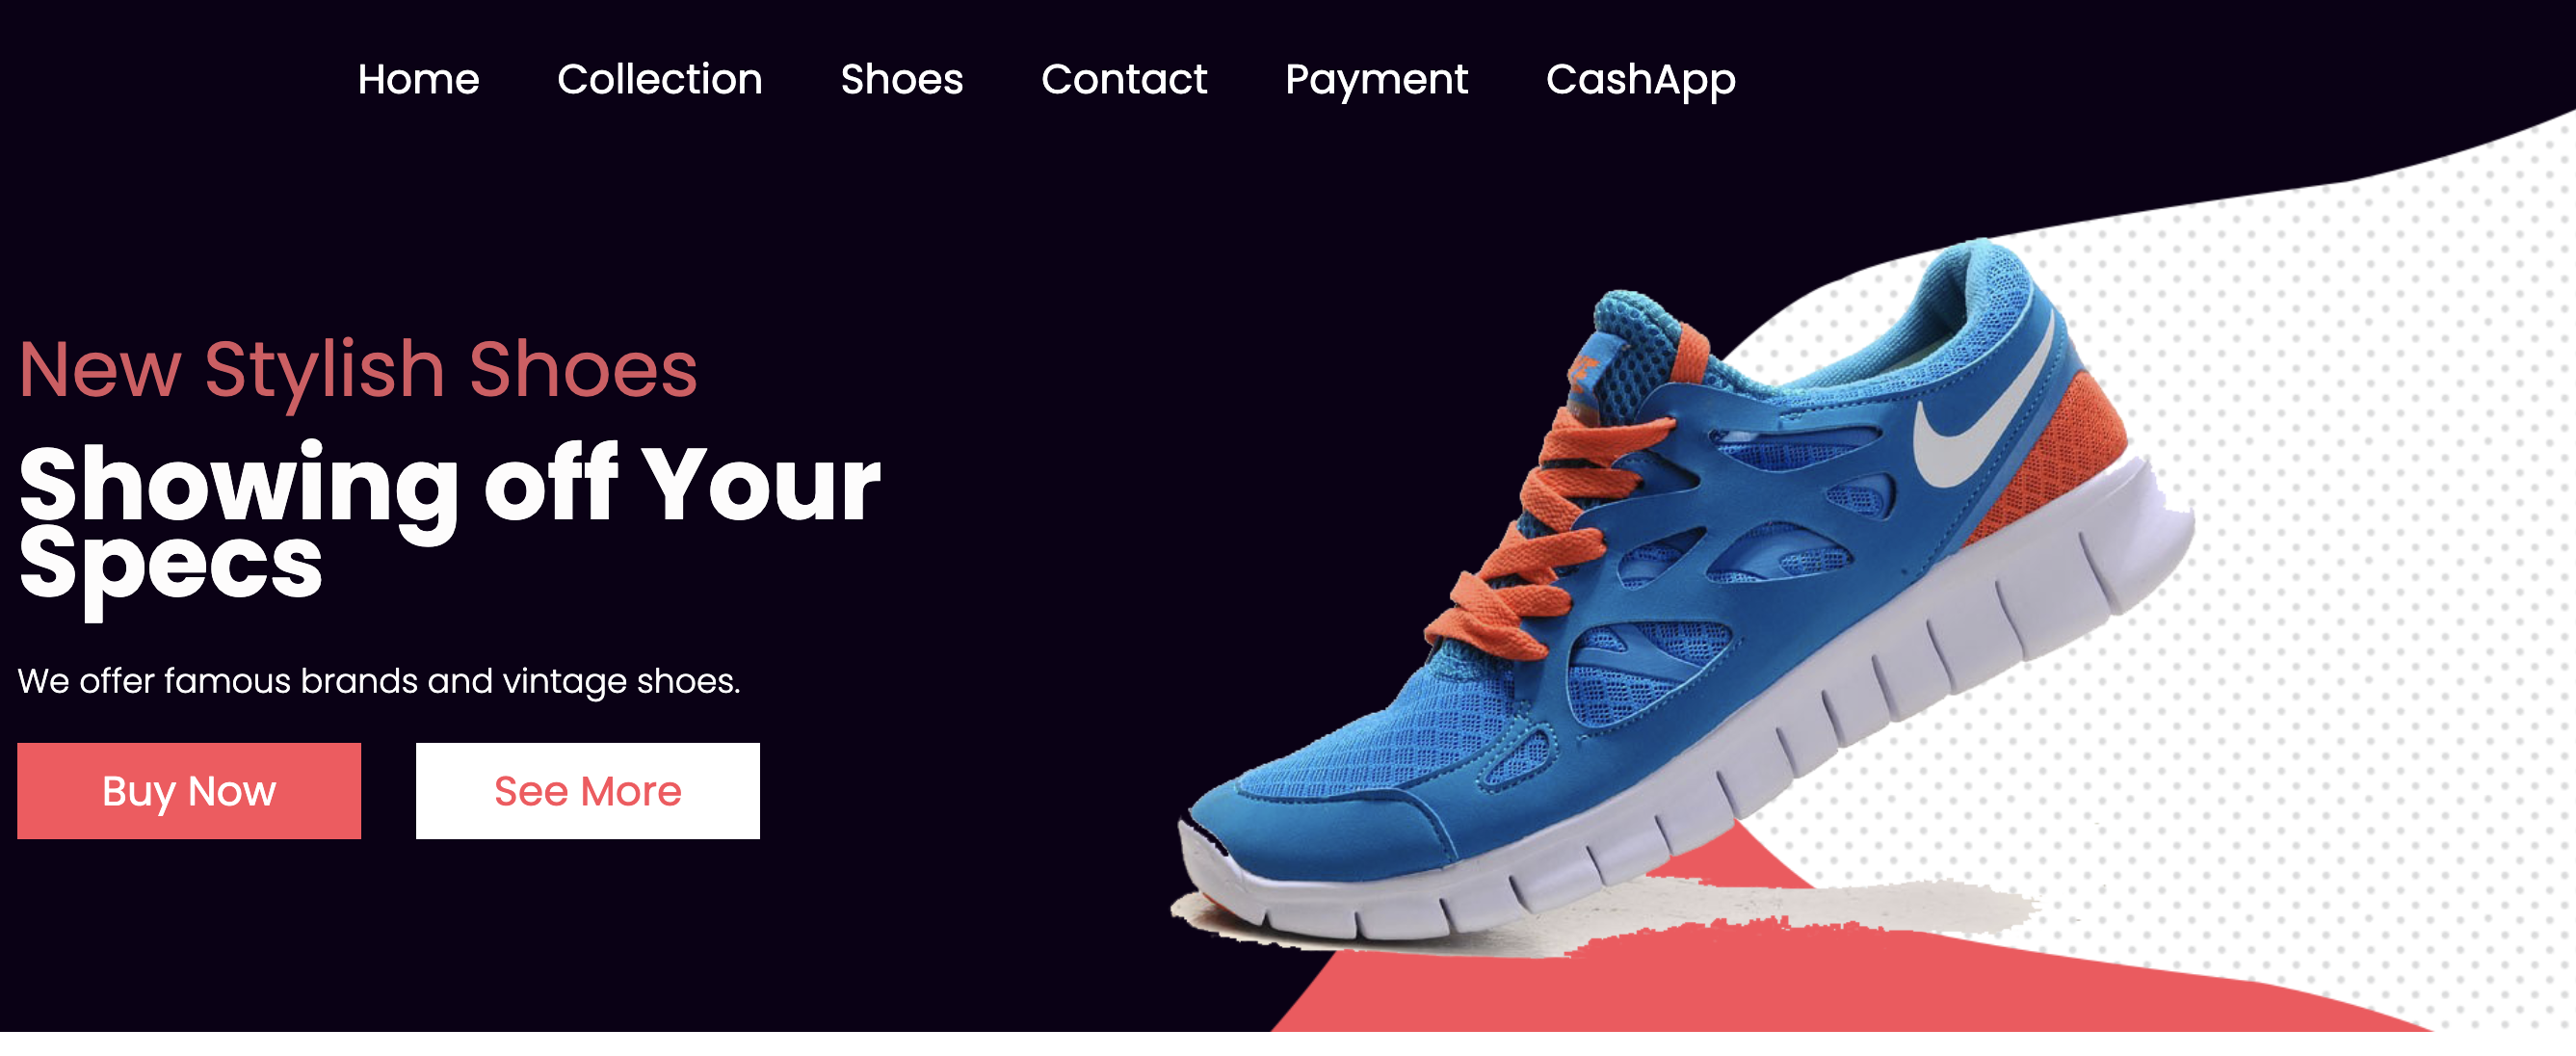Navigate to the Contact page
Screen dimensions: 2576x1056
coord(1124,79)
